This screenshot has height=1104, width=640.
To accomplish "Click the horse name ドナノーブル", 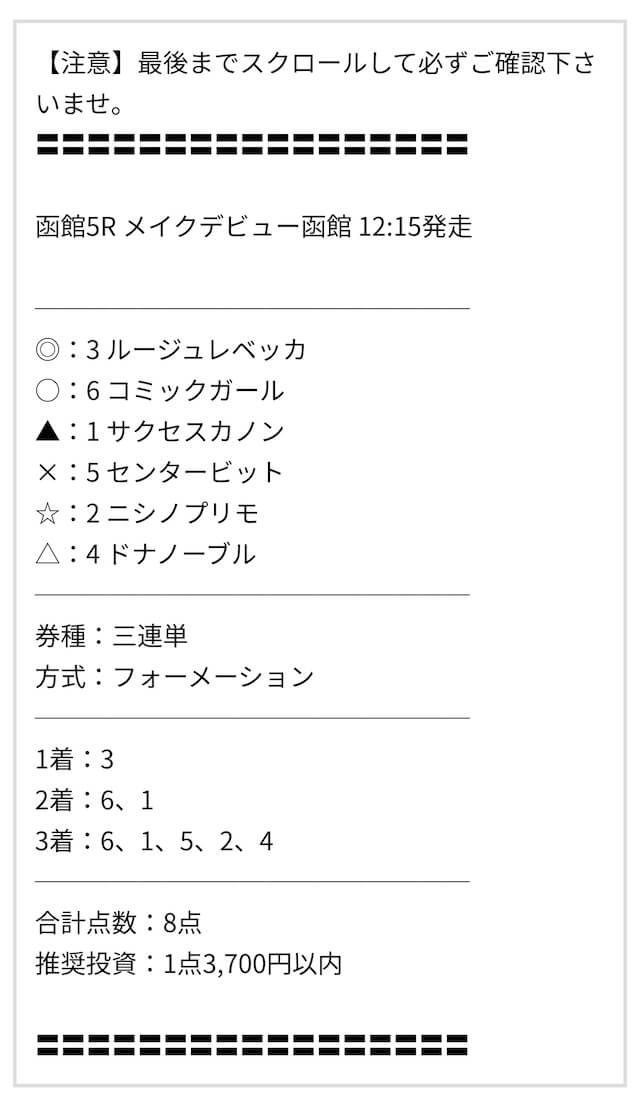I will (x=181, y=555).
